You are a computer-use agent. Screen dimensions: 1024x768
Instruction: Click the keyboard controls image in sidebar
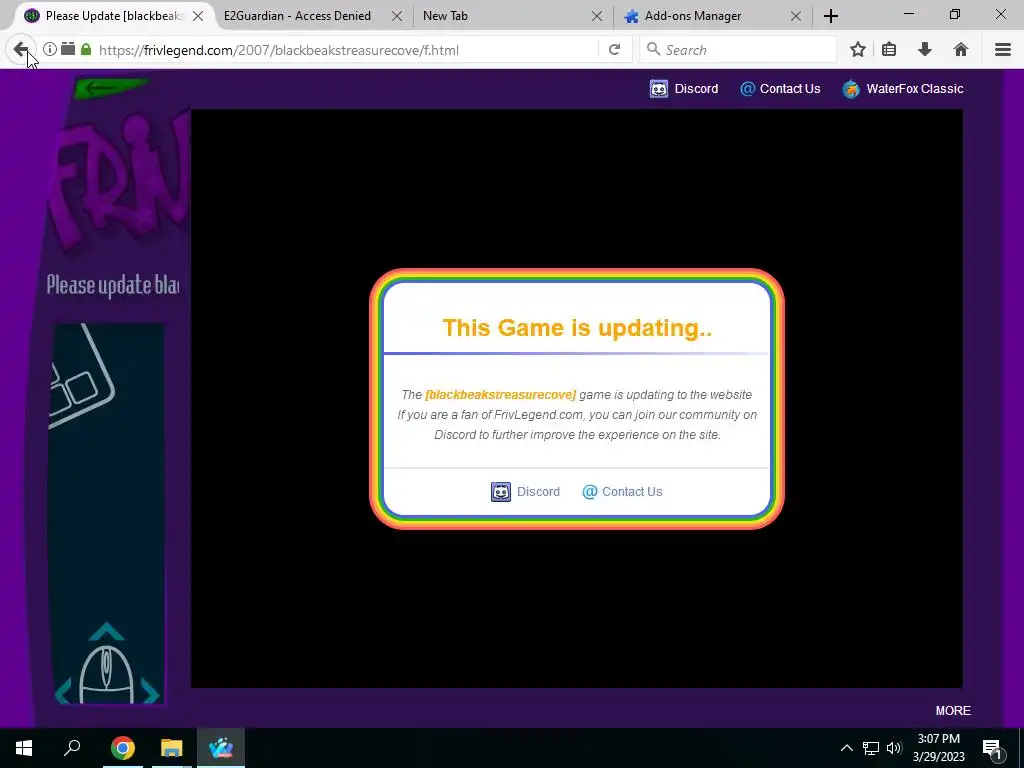(82, 376)
